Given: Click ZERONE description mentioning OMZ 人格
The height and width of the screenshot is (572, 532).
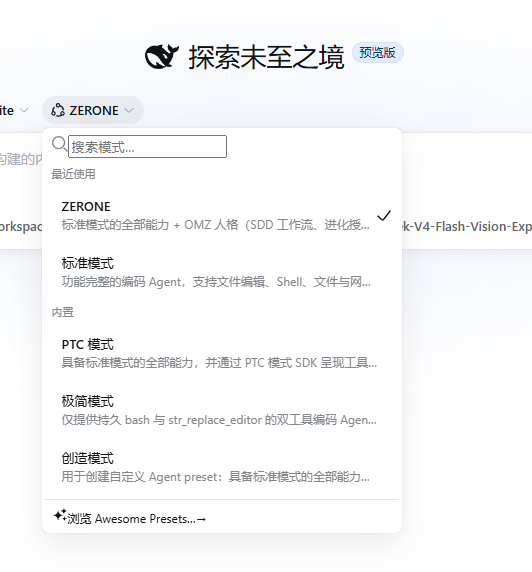Looking at the screenshot, I should [215, 225].
